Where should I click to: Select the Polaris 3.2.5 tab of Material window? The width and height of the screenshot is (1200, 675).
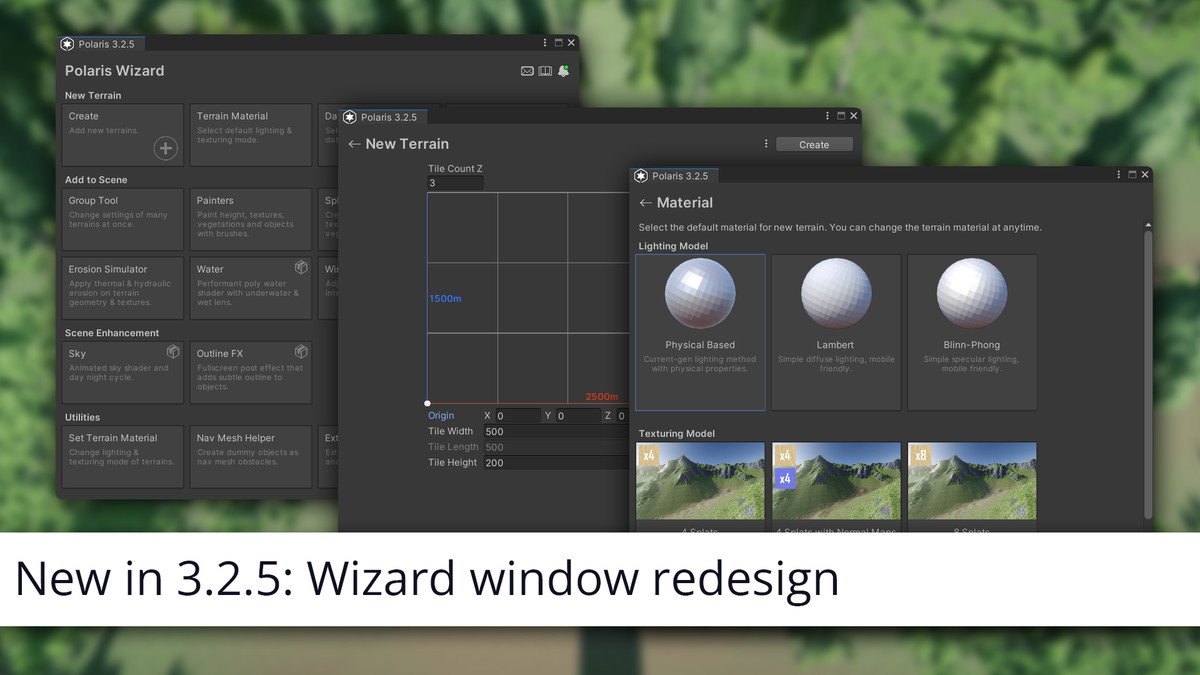pos(675,176)
